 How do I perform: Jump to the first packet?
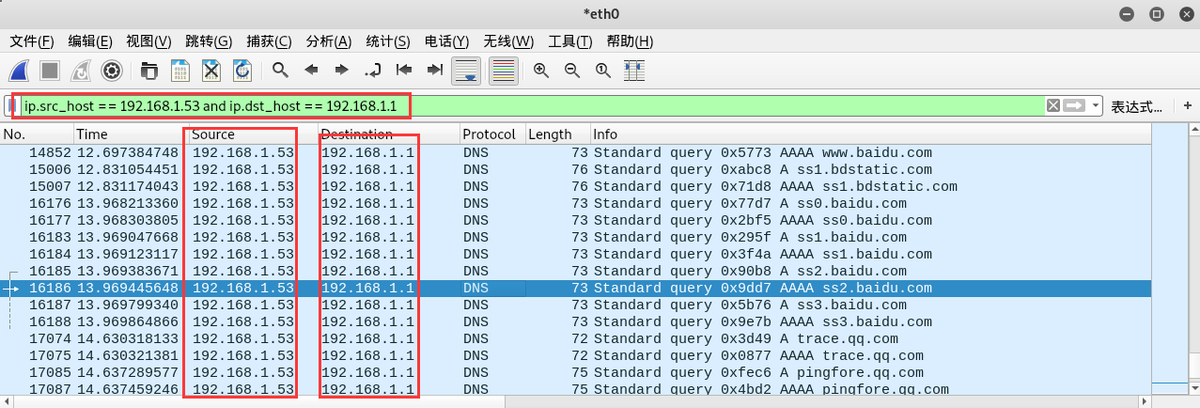point(404,70)
